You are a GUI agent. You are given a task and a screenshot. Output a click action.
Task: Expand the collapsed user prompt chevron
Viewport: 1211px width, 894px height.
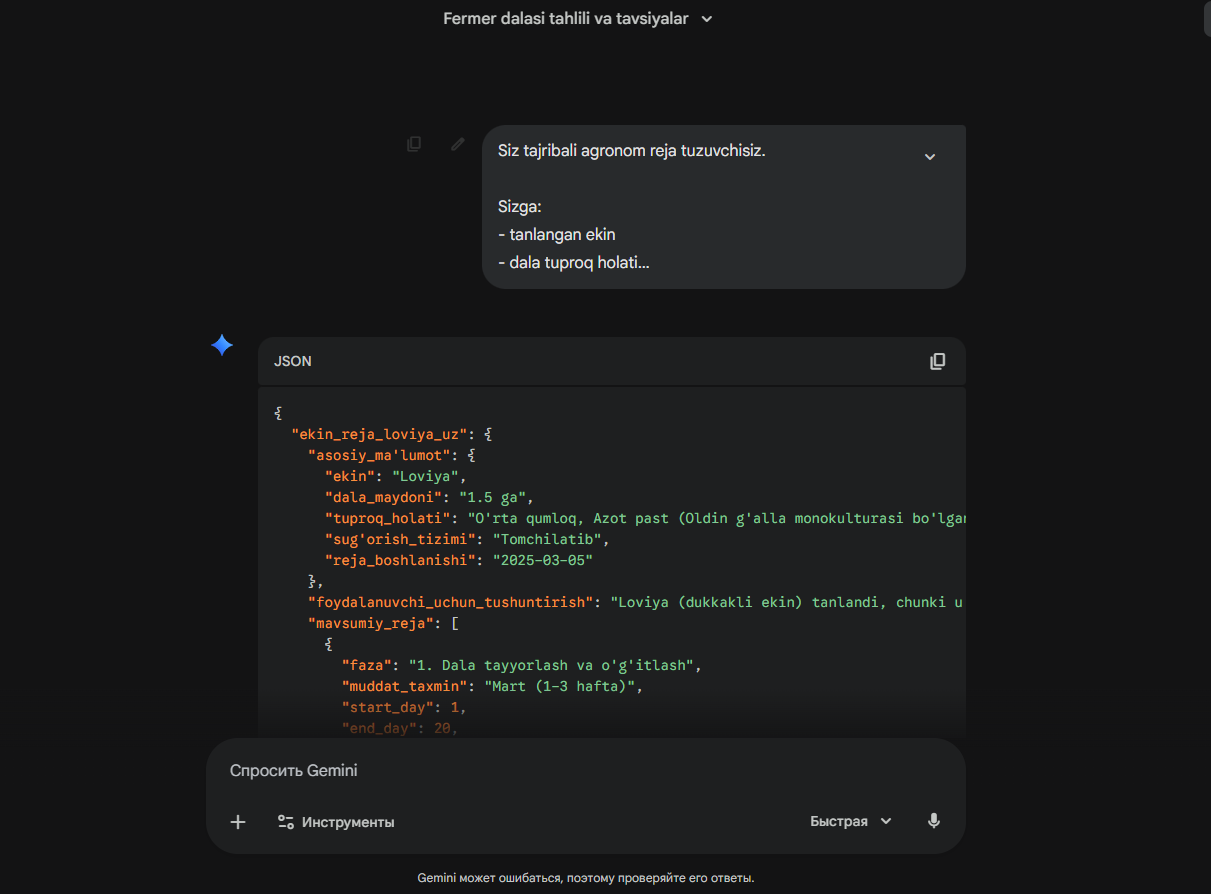coord(929,157)
